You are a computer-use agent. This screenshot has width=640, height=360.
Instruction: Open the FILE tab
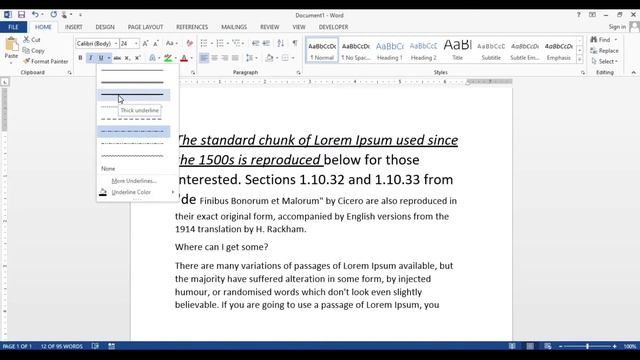point(13,27)
